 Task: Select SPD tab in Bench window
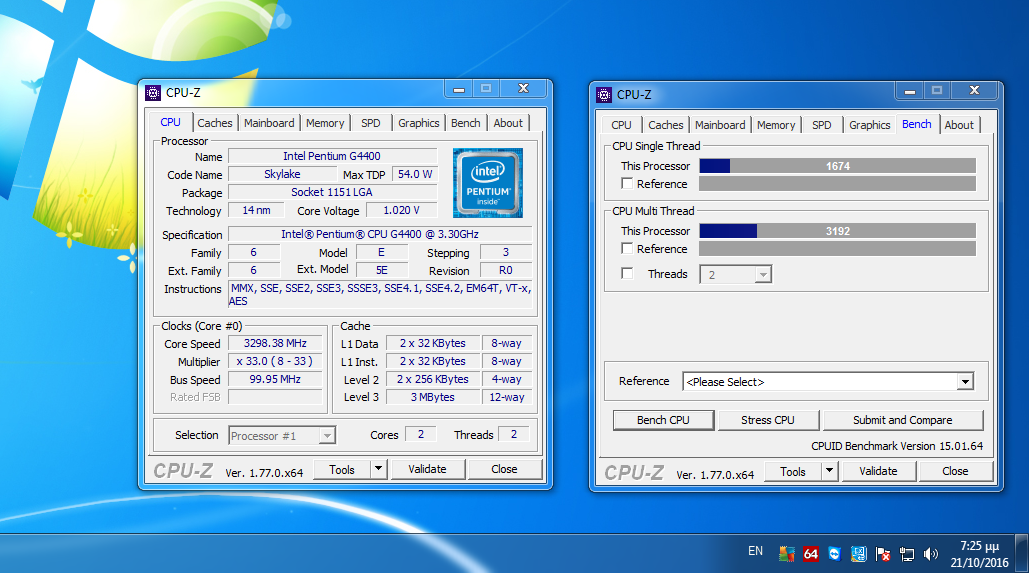(822, 125)
